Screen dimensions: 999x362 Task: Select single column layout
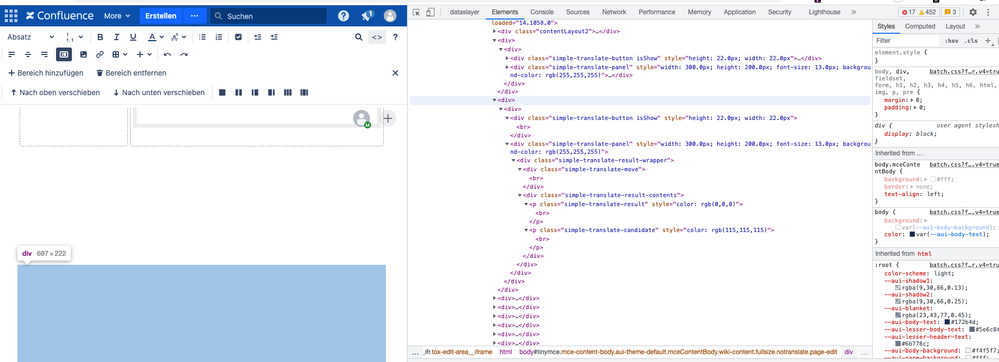tap(222, 92)
